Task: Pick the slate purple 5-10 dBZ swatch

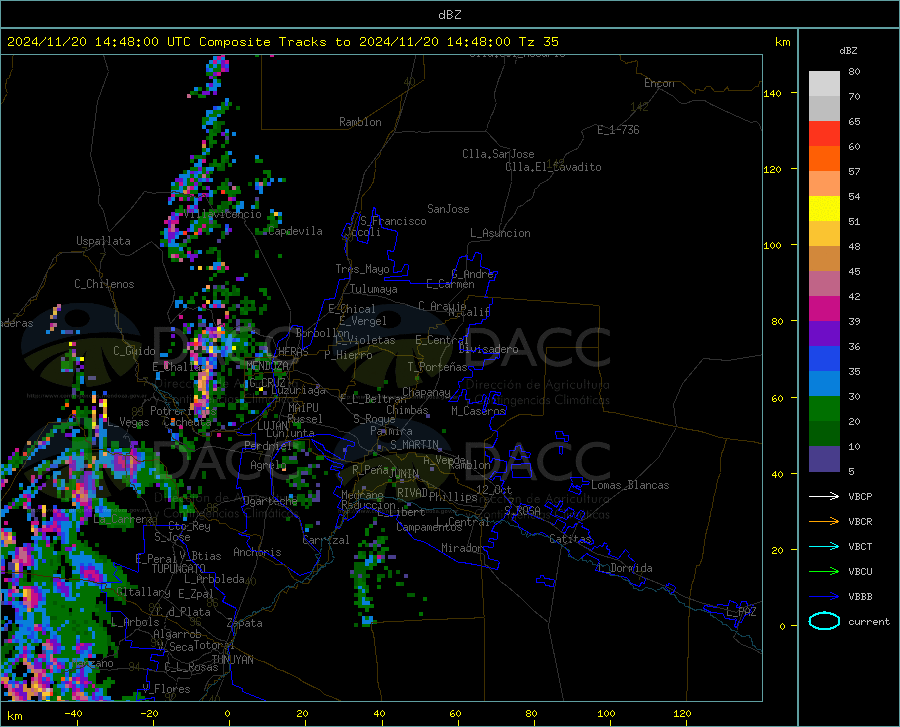Action: click(x=824, y=459)
